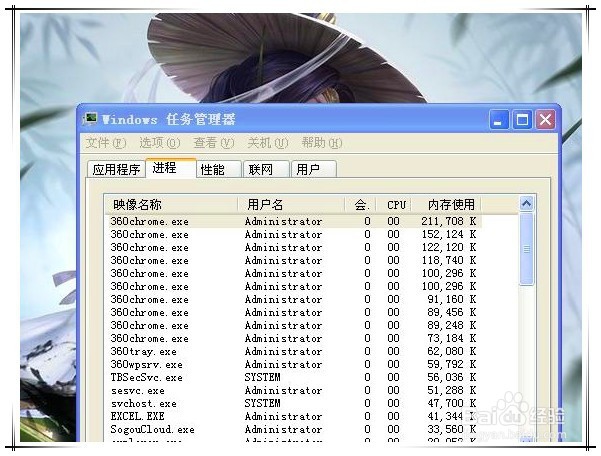Switch to the 性能 tab
This screenshot has height=456, width=601.
(218, 169)
